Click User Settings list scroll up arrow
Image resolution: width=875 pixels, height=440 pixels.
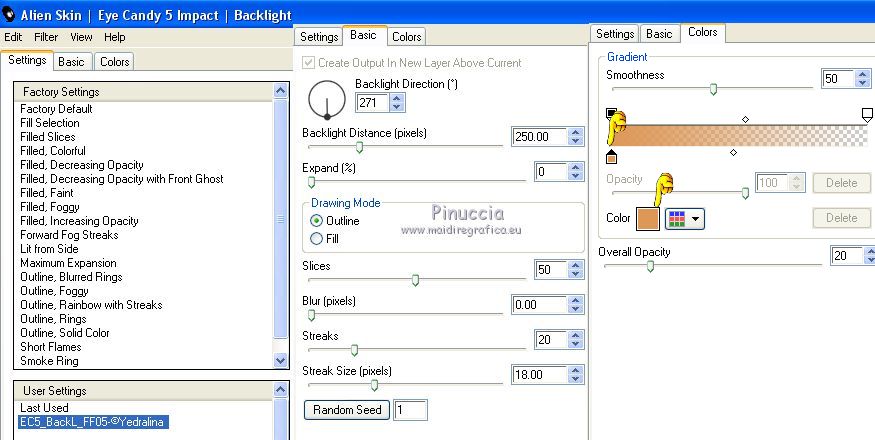tap(281, 389)
